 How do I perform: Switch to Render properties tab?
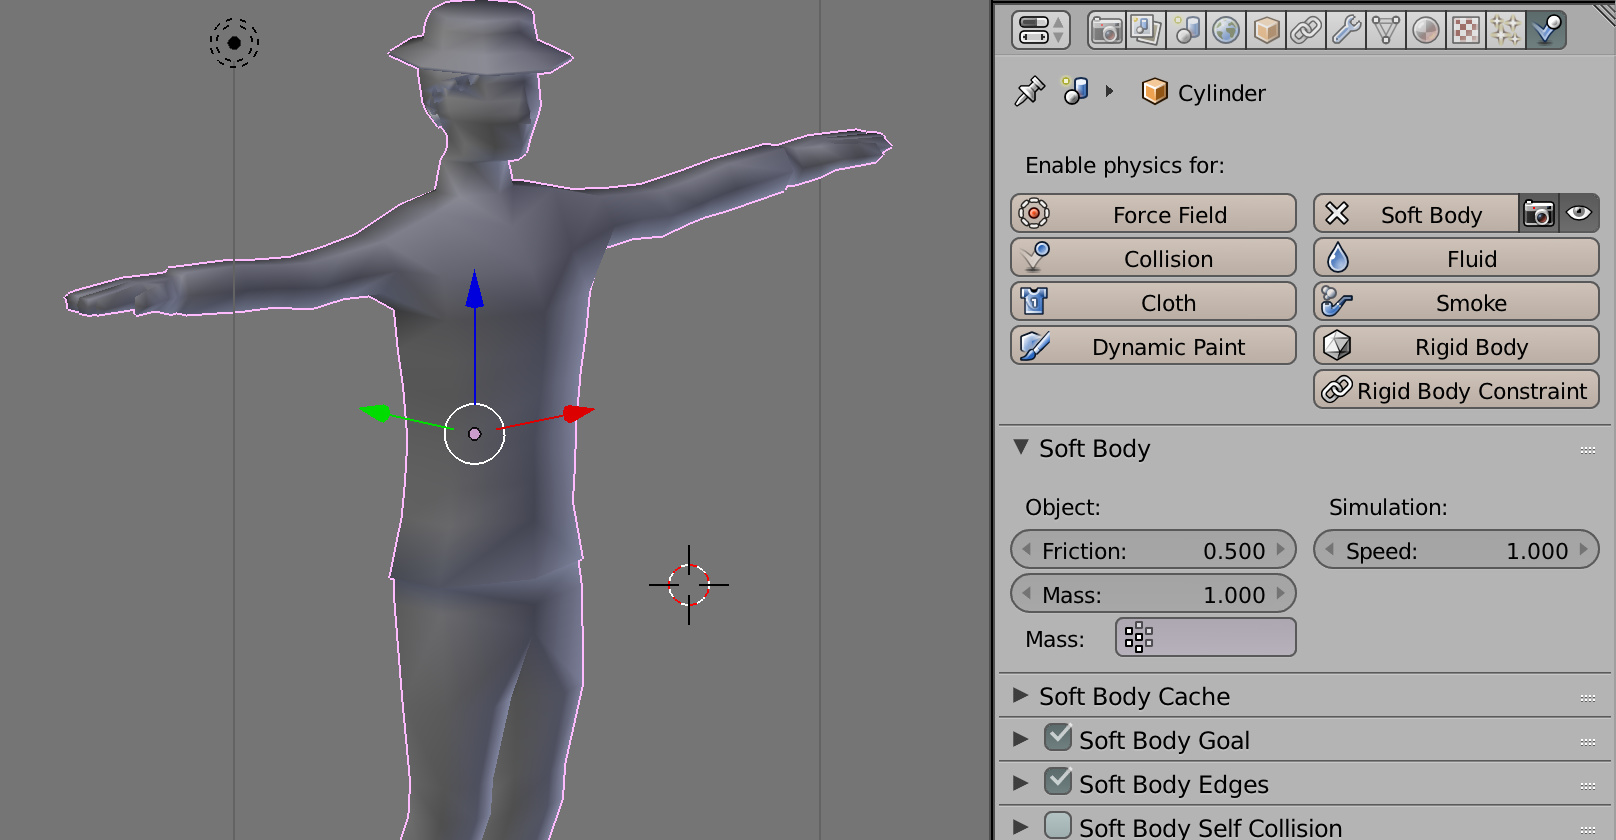[x=1106, y=30]
